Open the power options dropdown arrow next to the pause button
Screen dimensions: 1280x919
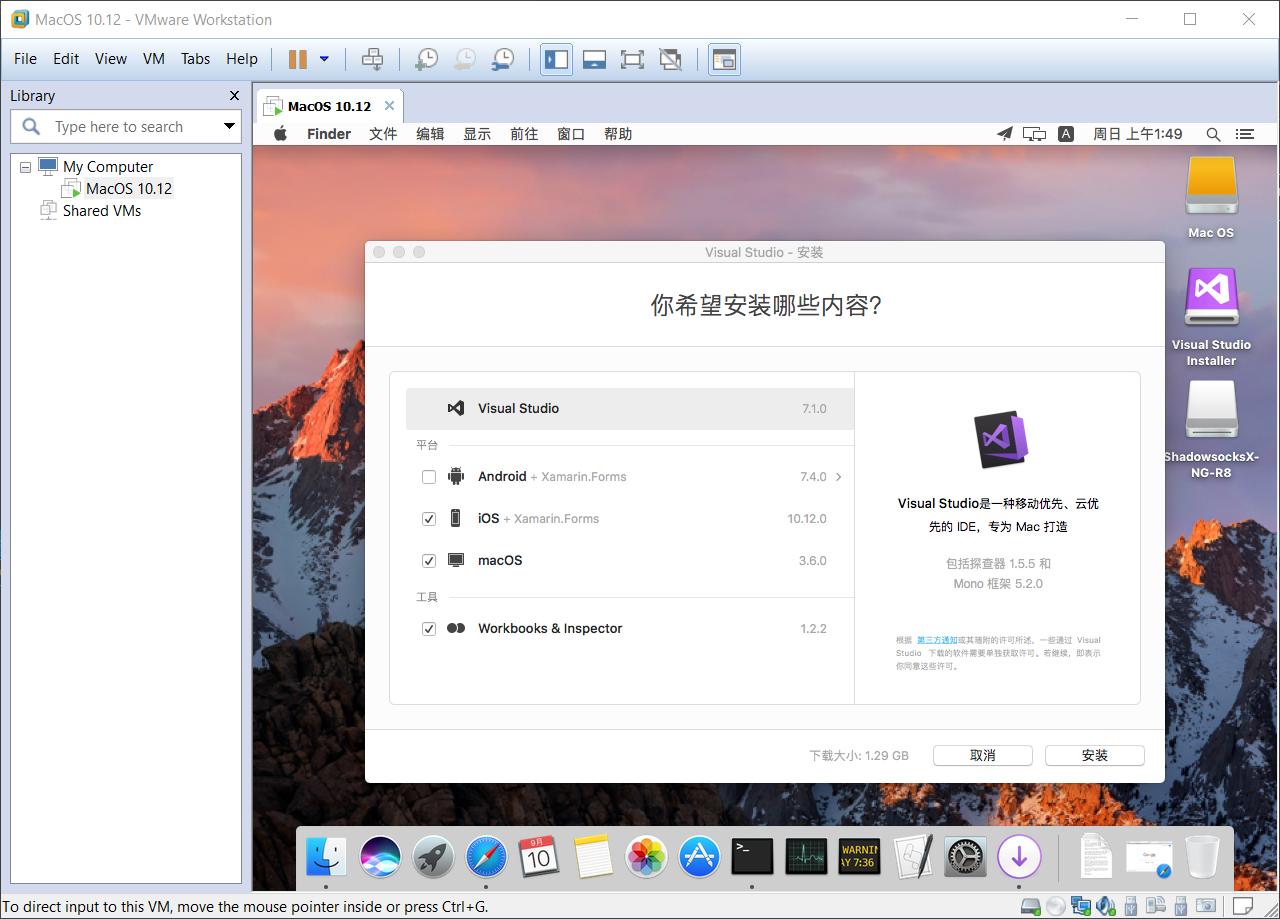(x=324, y=59)
